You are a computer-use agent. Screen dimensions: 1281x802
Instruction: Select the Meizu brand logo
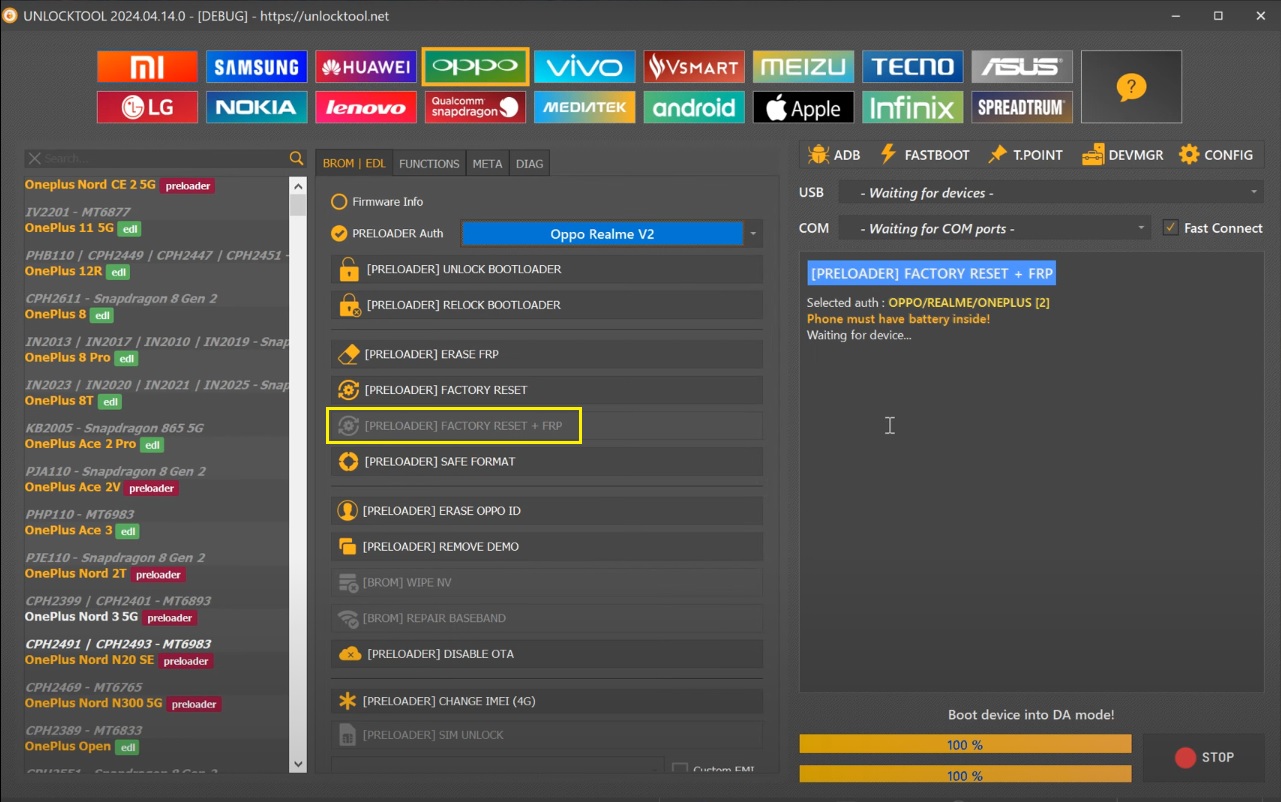(x=804, y=67)
